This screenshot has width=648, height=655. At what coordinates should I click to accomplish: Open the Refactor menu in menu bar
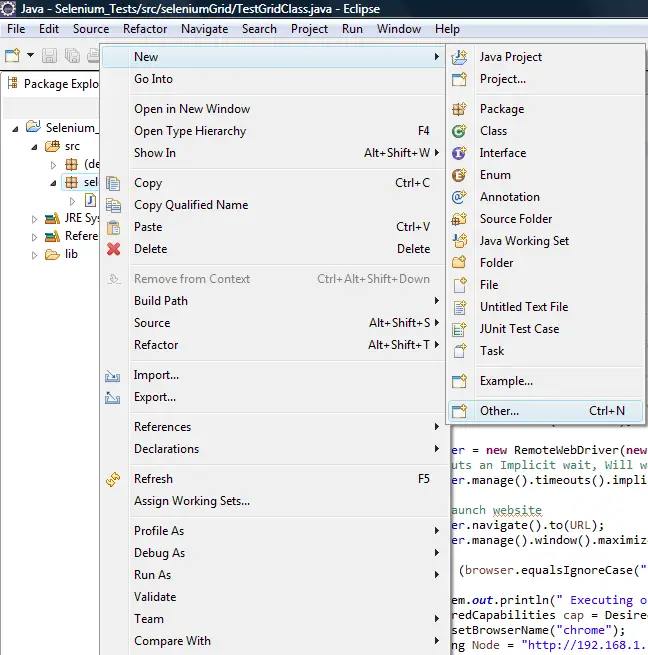pos(145,29)
